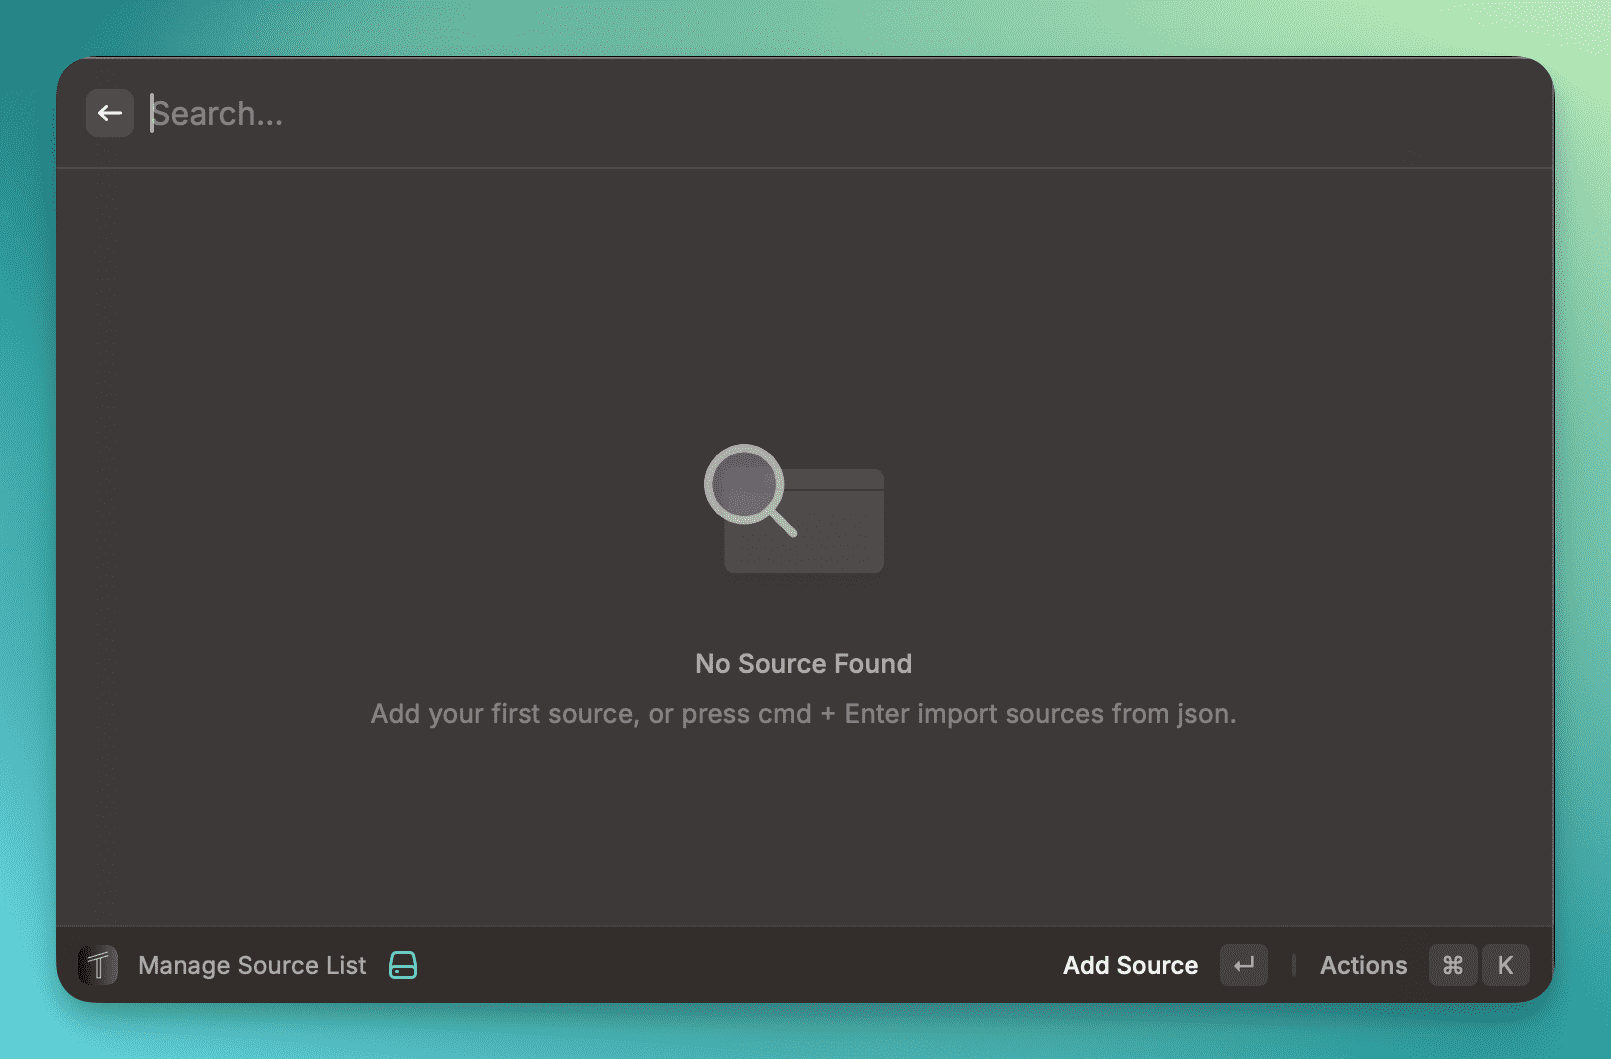The height and width of the screenshot is (1059, 1611).
Task: Click the extension logo icon in footer
Action: (x=98, y=965)
